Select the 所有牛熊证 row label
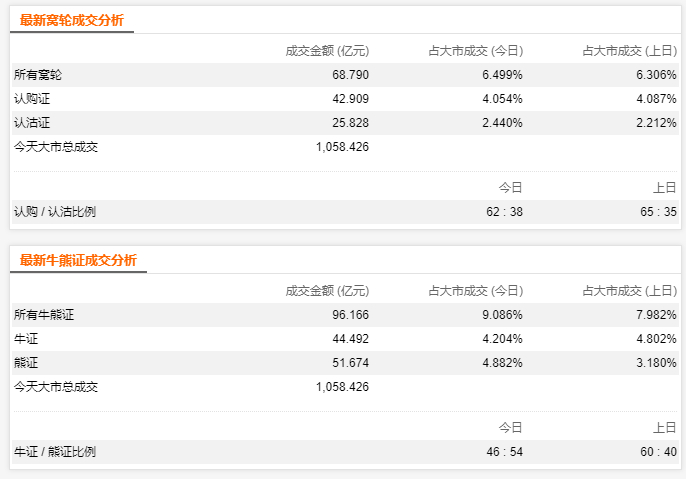Screen dimensions: 686x479 [44, 315]
